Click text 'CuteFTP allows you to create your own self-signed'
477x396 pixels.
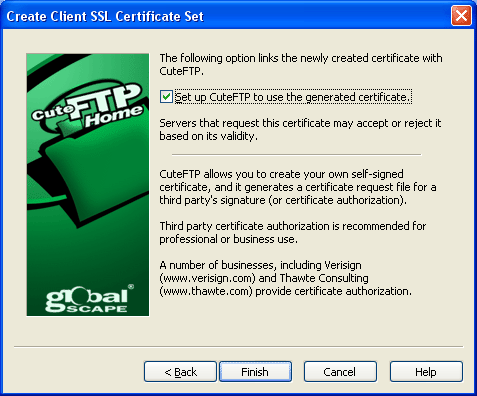click(281, 174)
